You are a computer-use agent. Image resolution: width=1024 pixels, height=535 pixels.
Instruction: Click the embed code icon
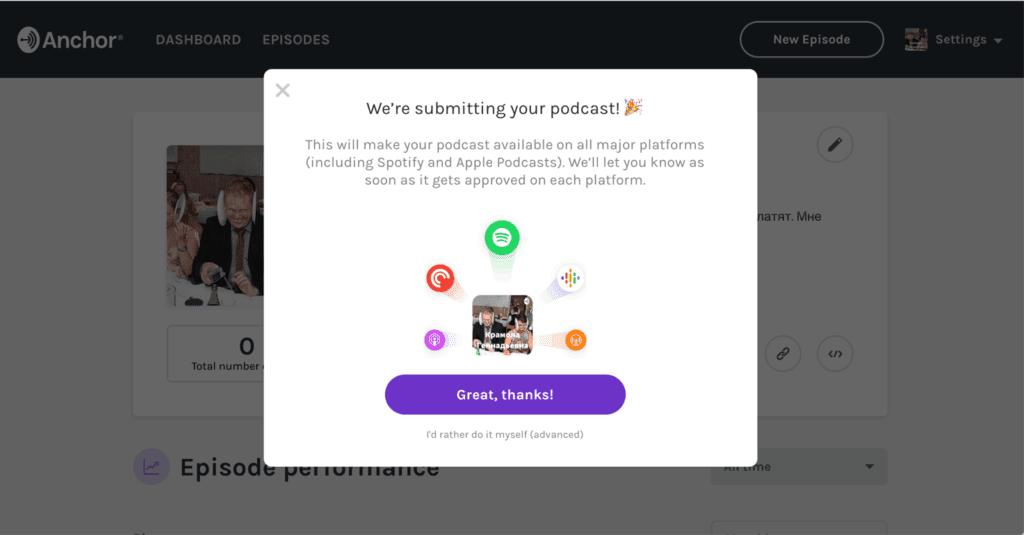[835, 353]
